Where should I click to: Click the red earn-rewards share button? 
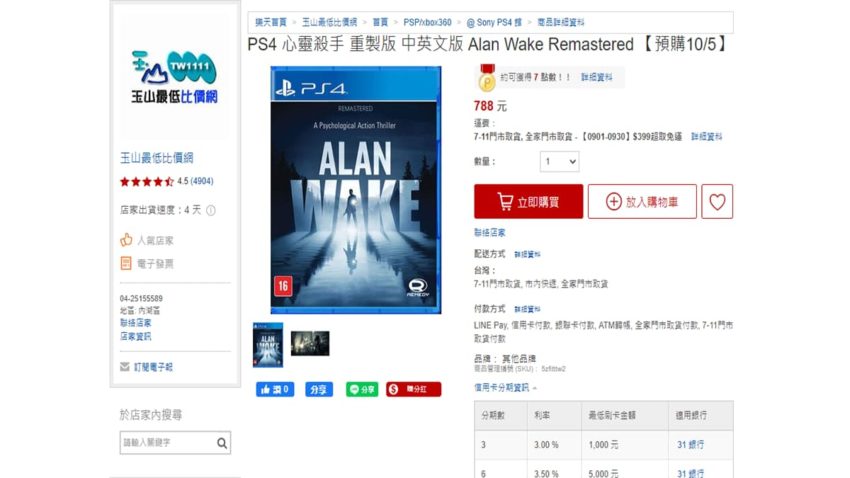pos(414,389)
